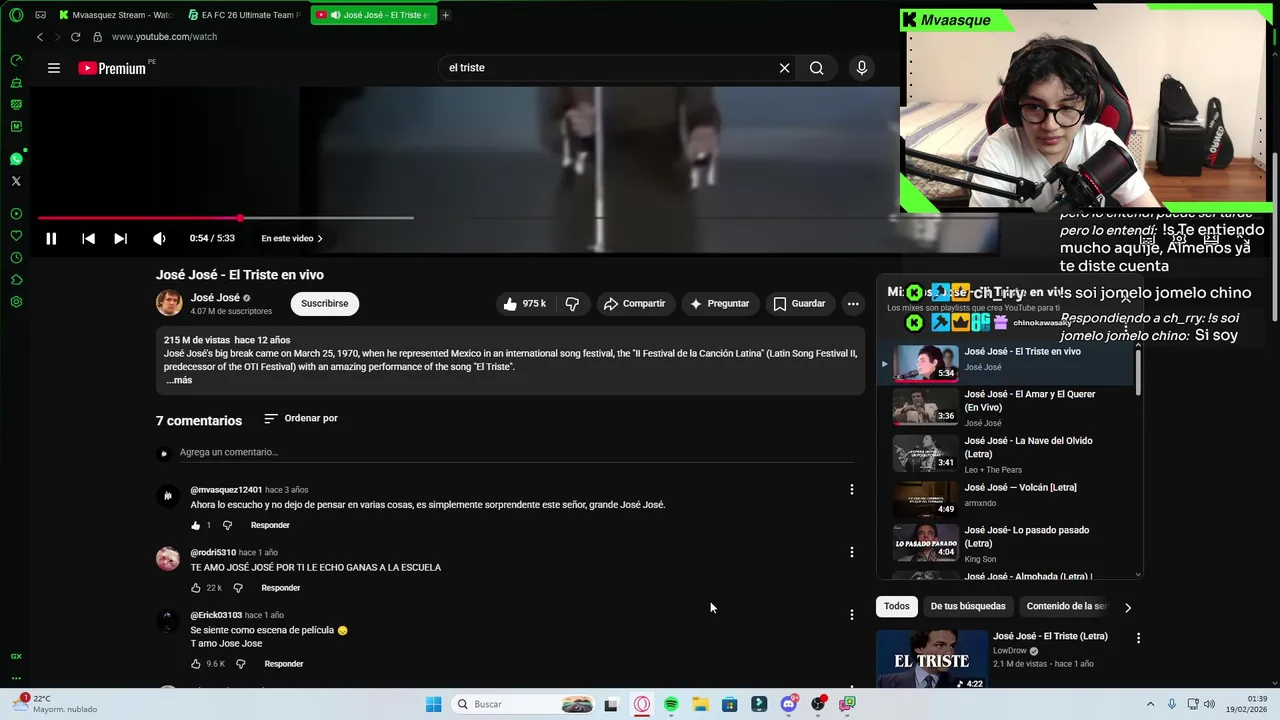Viewport: 1280px width, 720px height.
Task: Open browser settings gear in sidebar
Action: coord(16,302)
